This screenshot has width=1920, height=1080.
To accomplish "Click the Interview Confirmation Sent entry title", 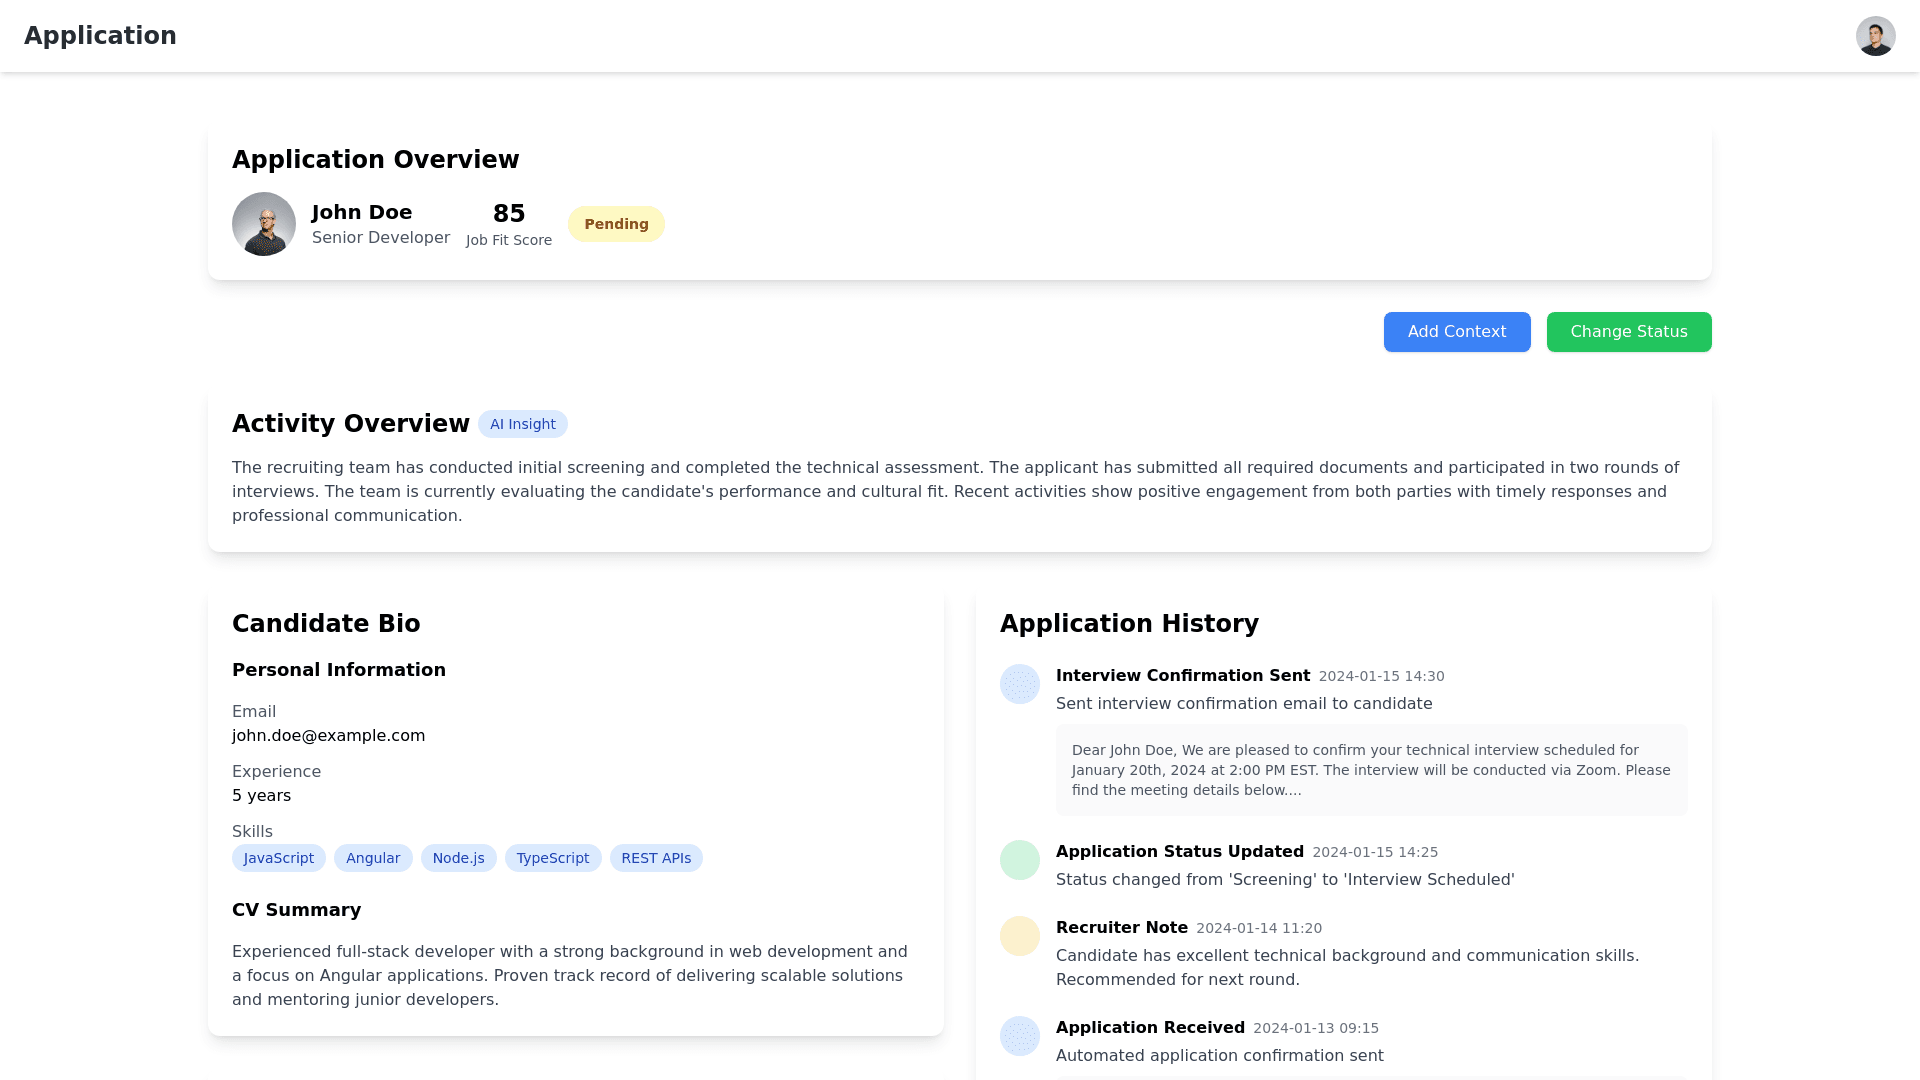I will (1182, 676).
